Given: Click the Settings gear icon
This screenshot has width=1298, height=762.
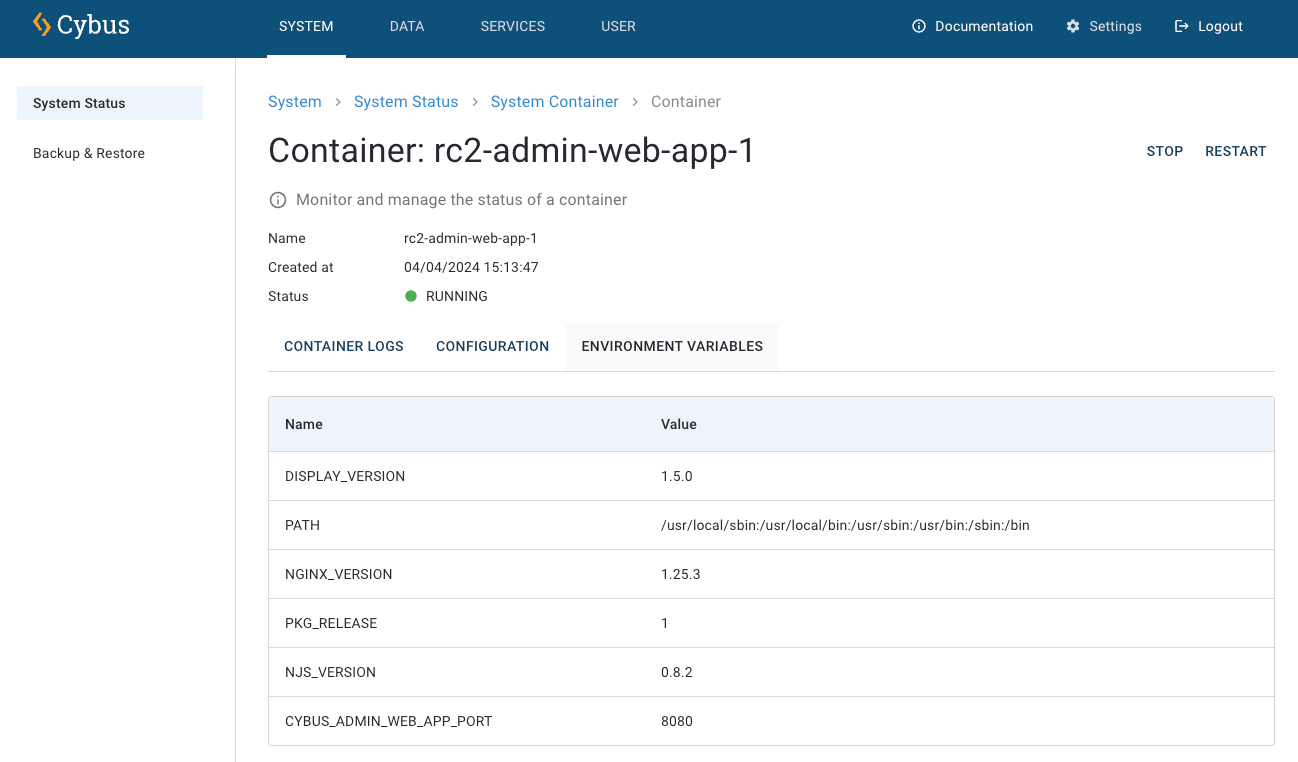Looking at the screenshot, I should 1073,27.
